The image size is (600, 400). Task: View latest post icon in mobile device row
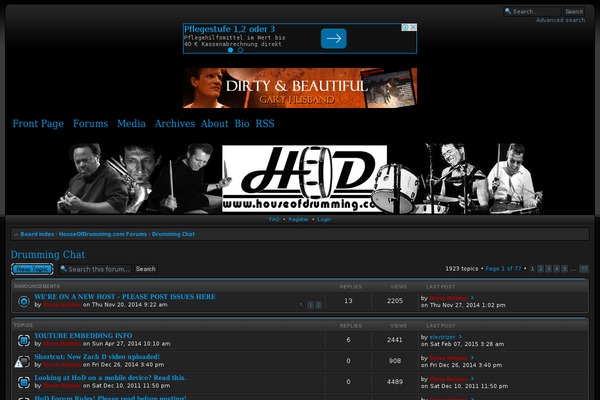click(472, 379)
